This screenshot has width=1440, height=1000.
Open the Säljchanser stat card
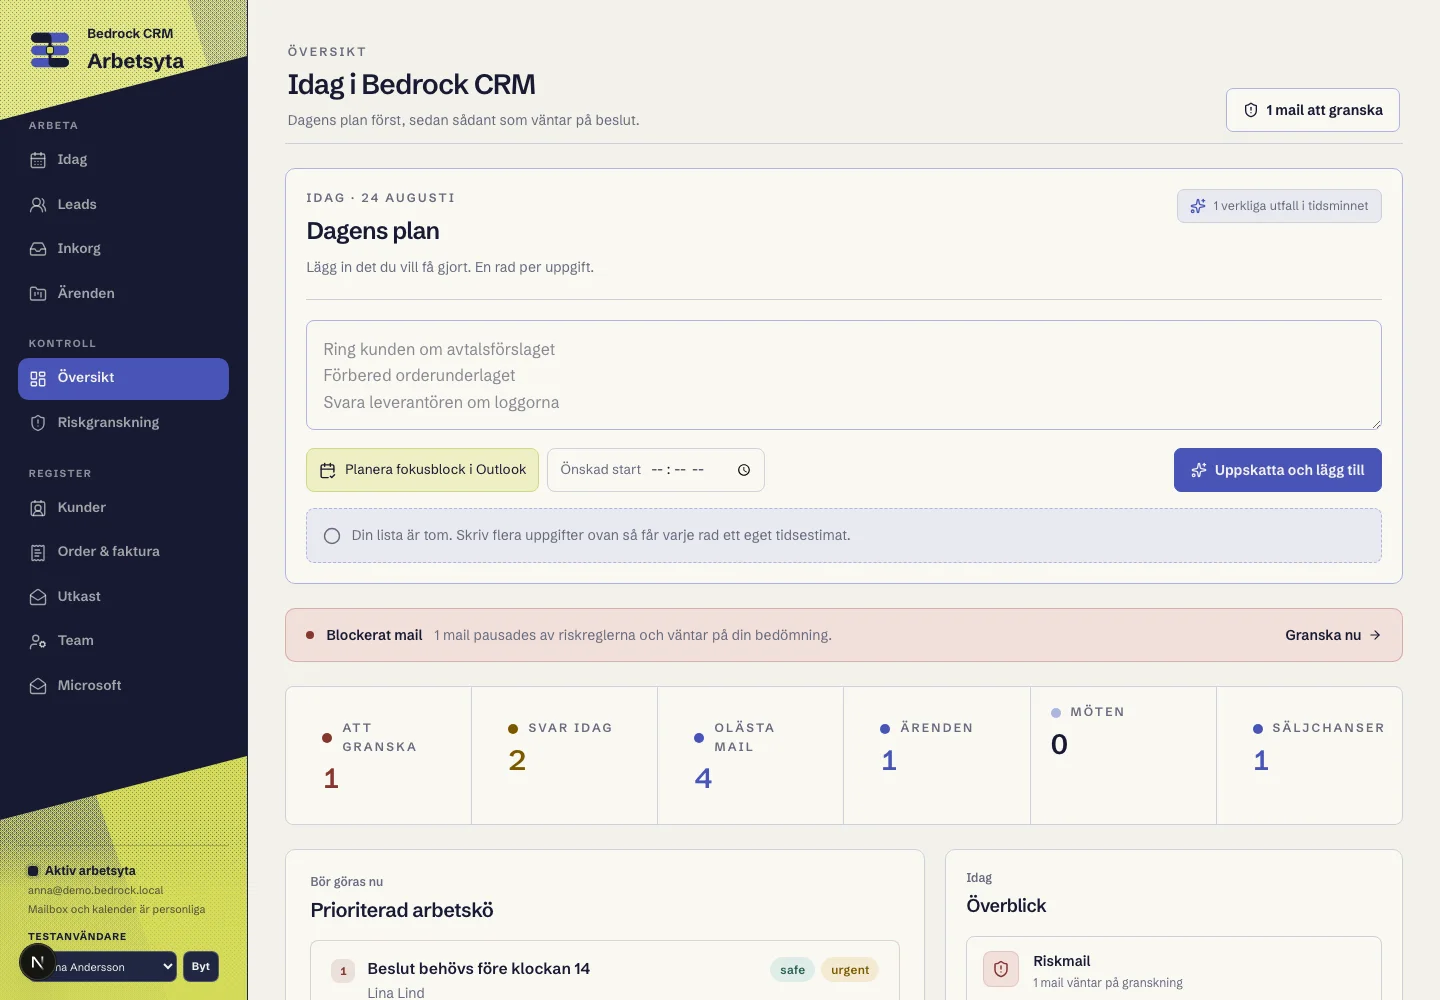[1310, 756]
